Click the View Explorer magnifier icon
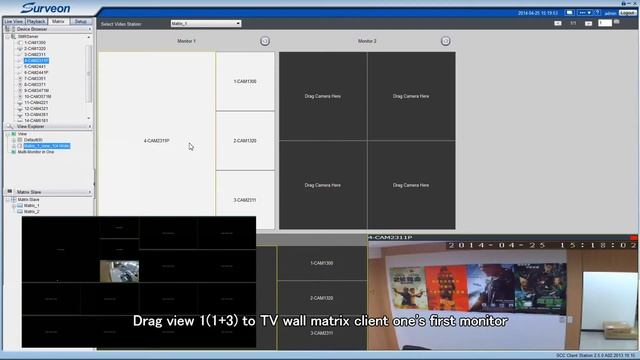This screenshot has width=640, height=360. 10,127
